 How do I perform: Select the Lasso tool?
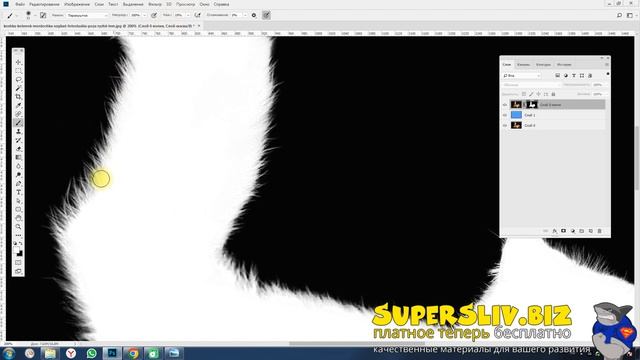(x=18, y=80)
